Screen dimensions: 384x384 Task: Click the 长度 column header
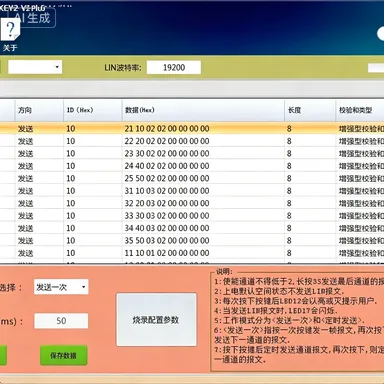(x=310, y=110)
